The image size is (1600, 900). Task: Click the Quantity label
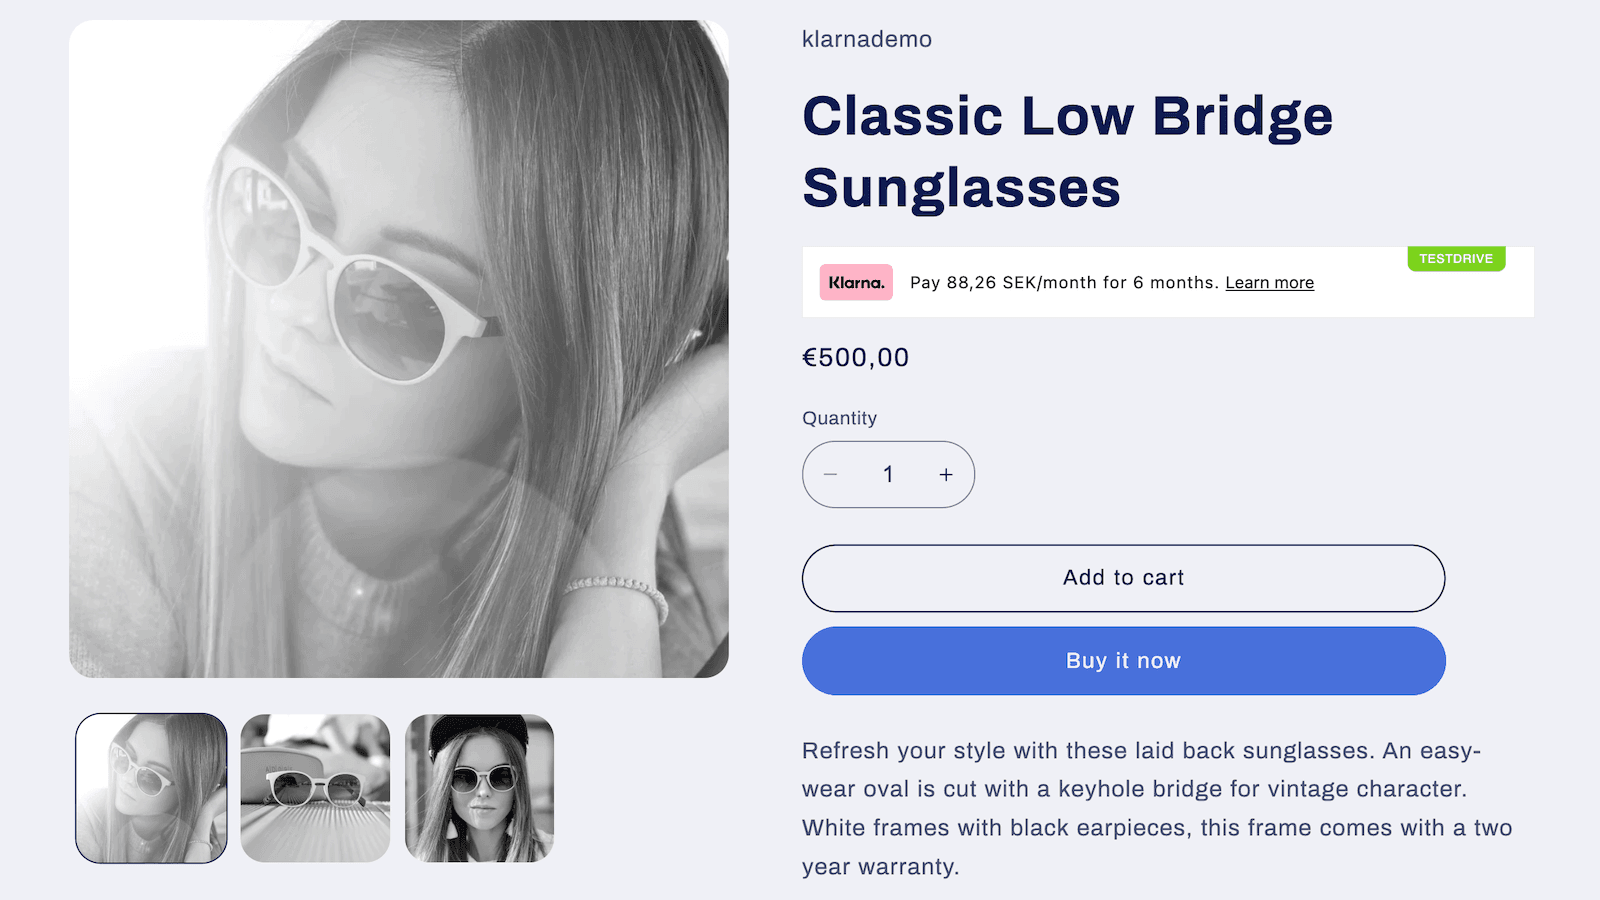coord(839,418)
